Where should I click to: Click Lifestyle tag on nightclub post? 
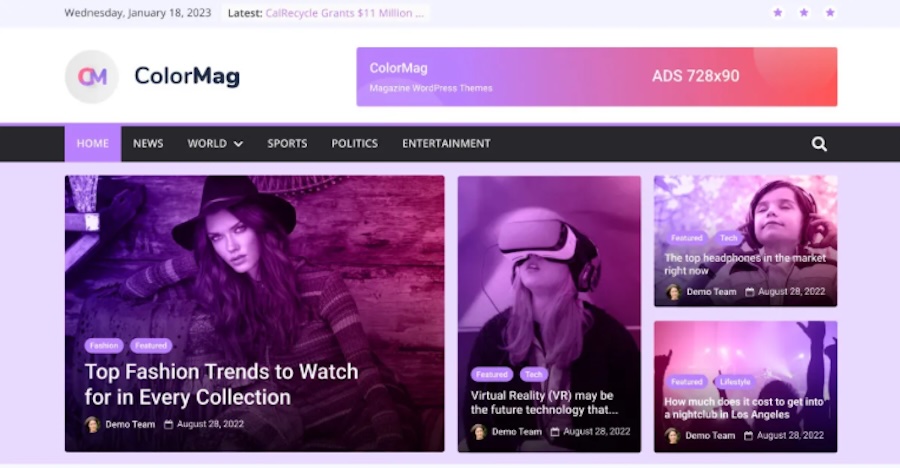pos(735,381)
